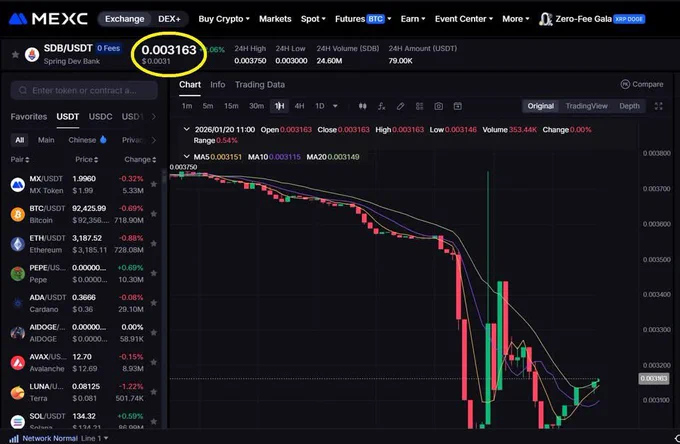
Task: Click the AIDOGE coin icon
Action: point(17,333)
